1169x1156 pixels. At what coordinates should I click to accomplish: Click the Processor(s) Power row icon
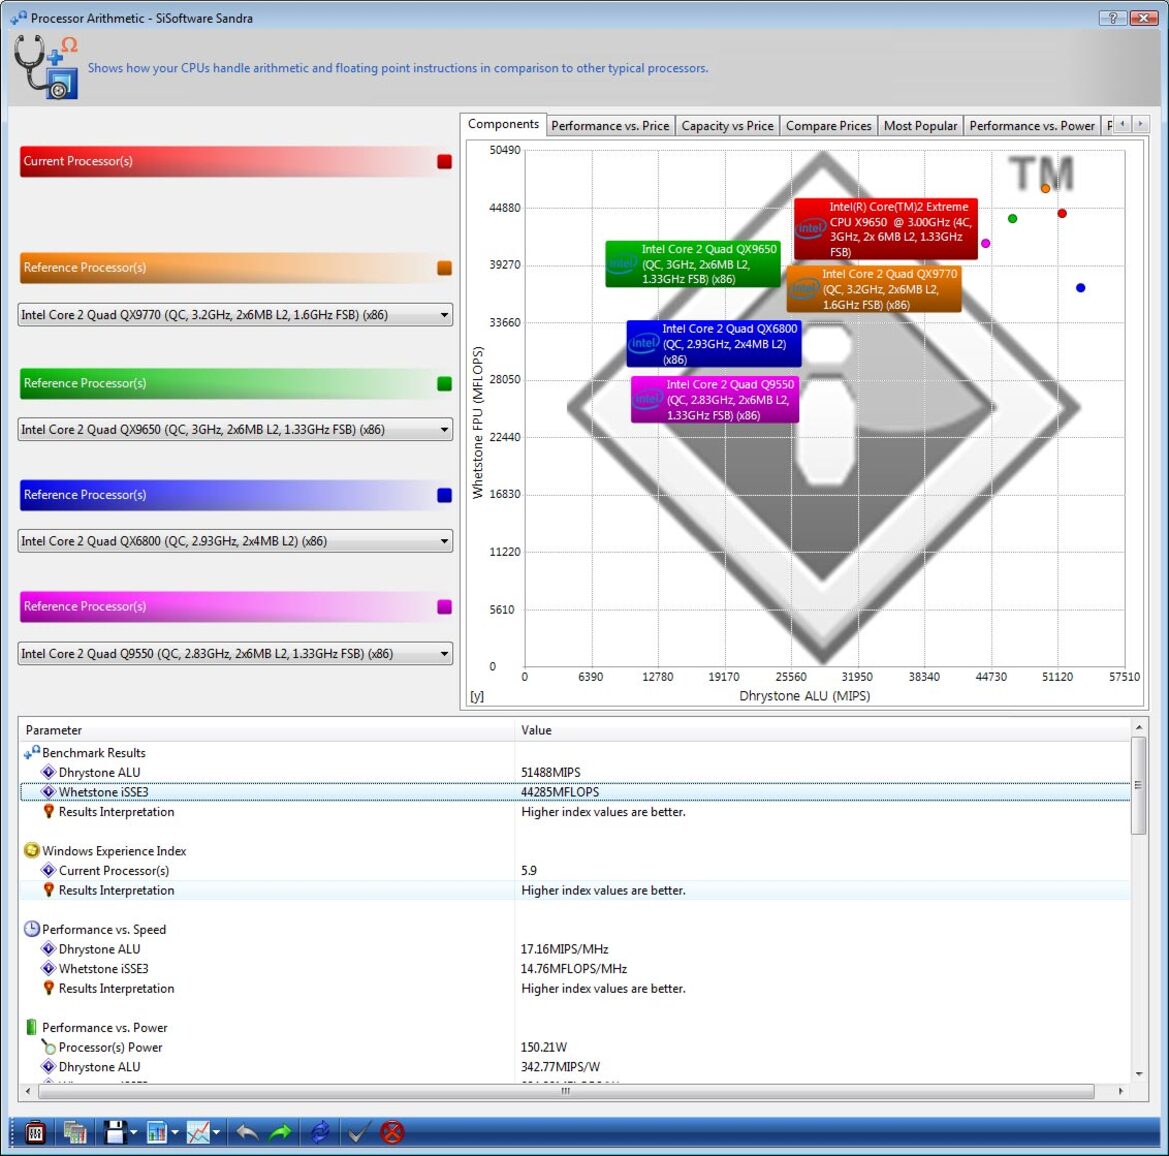[48, 1047]
